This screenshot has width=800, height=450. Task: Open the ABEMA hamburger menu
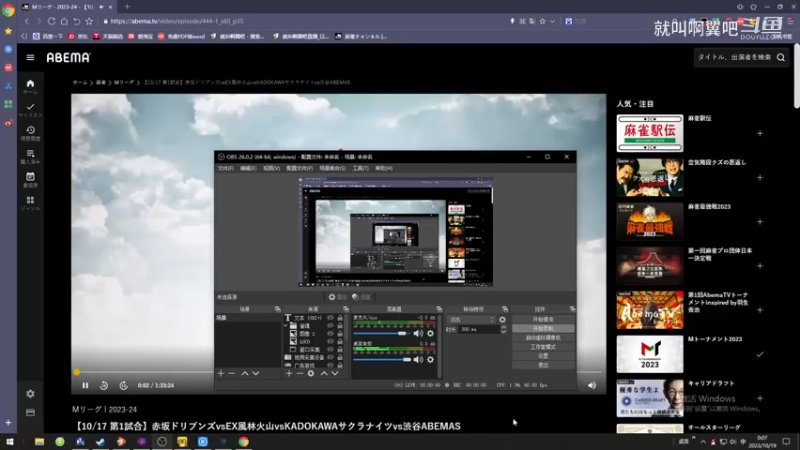point(30,58)
